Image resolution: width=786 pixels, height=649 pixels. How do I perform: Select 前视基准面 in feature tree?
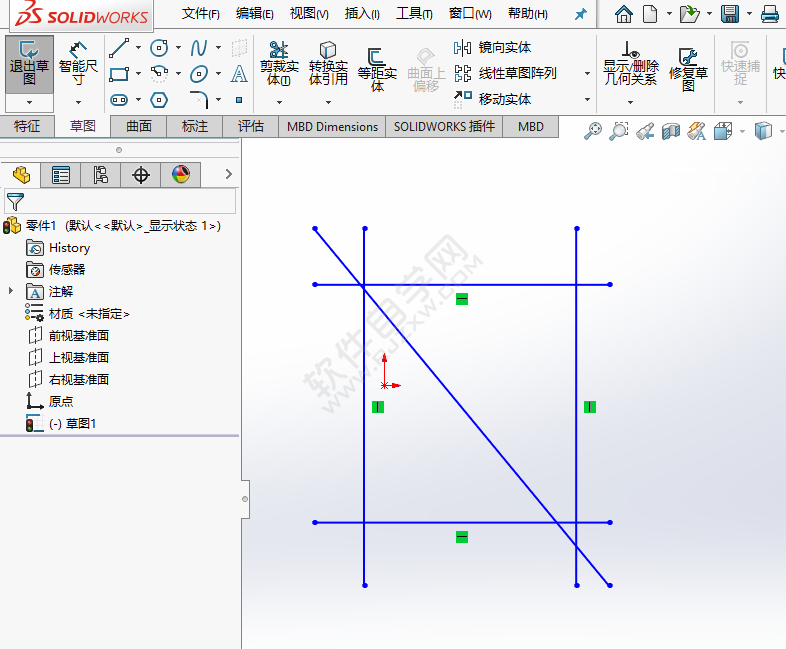[79, 335]
